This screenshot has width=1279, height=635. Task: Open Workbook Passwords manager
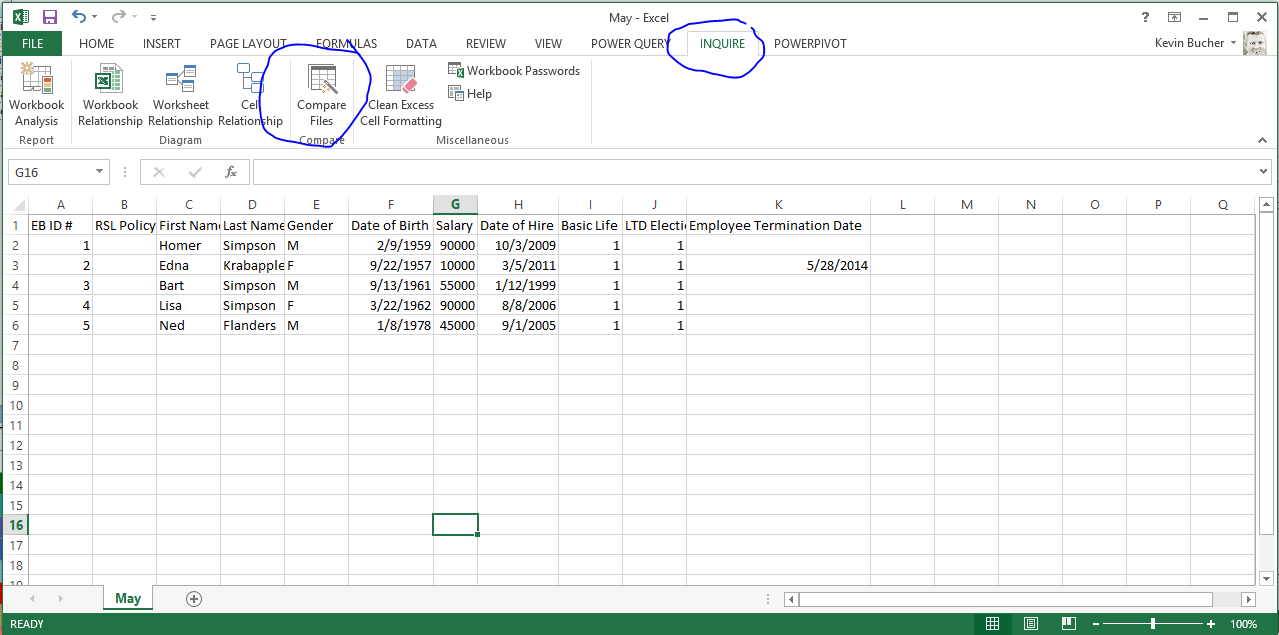click(x=514, y=71)
